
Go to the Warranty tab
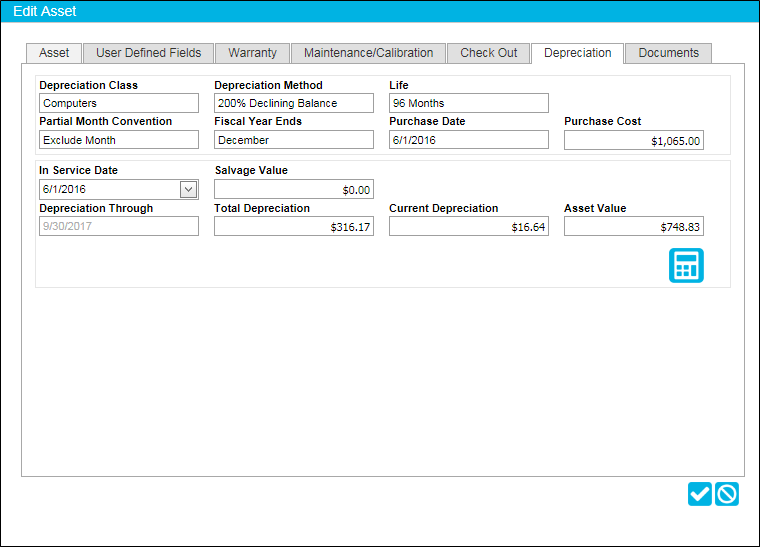click(x=253, y=53)
